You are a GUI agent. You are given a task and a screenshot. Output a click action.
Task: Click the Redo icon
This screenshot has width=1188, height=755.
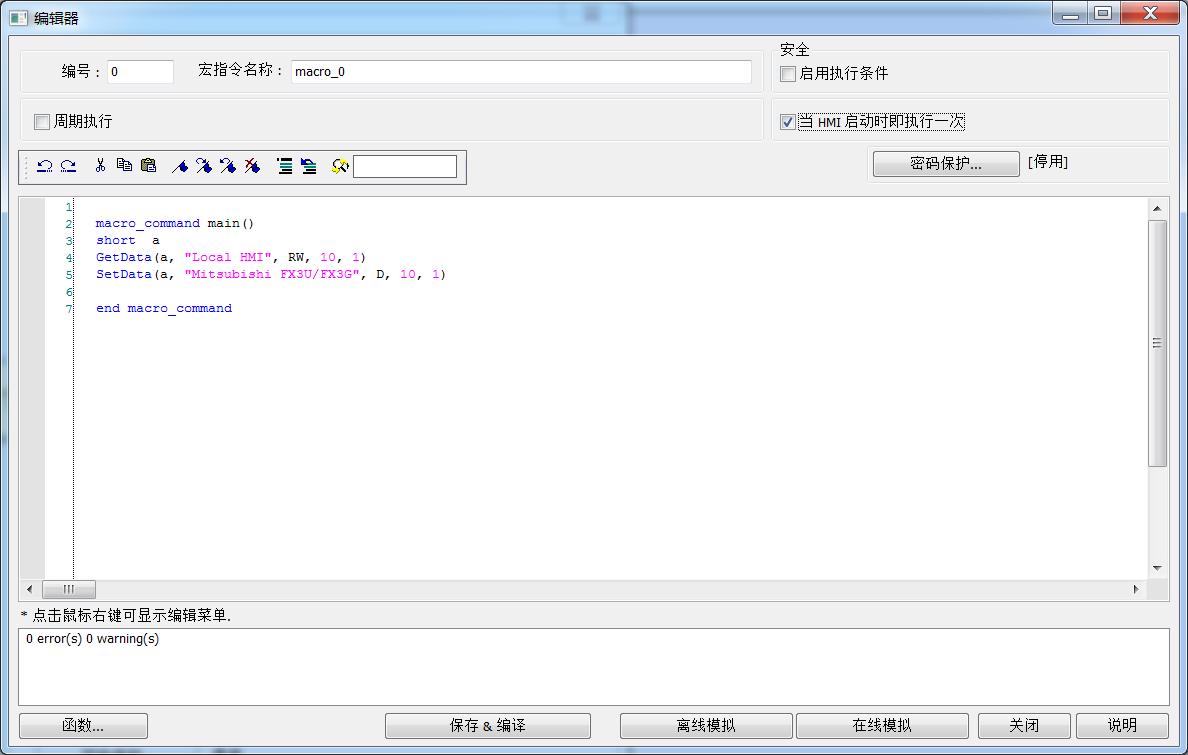coord(67,165)
